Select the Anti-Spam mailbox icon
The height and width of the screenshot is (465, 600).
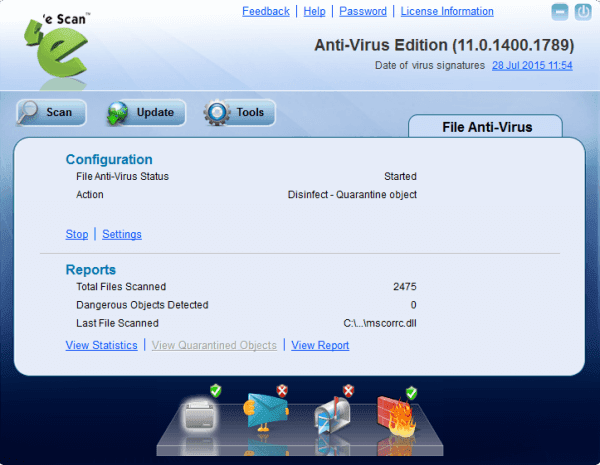point(332,415)
